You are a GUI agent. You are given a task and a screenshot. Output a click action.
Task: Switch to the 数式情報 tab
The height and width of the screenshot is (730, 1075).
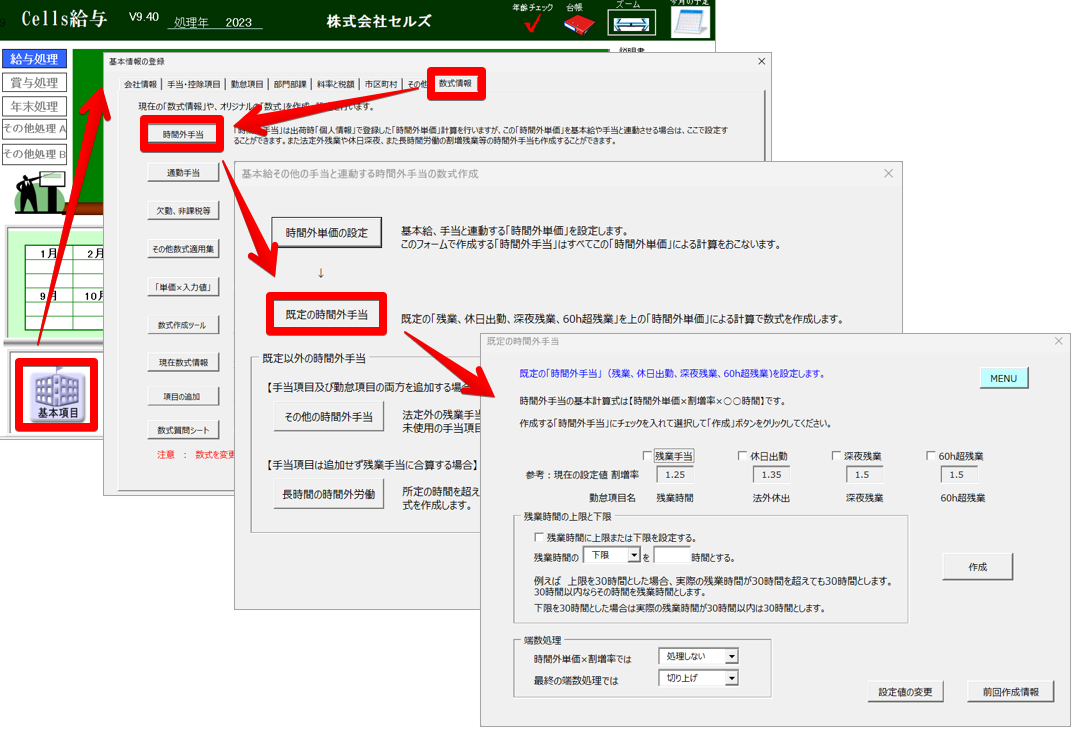point(455,83)
